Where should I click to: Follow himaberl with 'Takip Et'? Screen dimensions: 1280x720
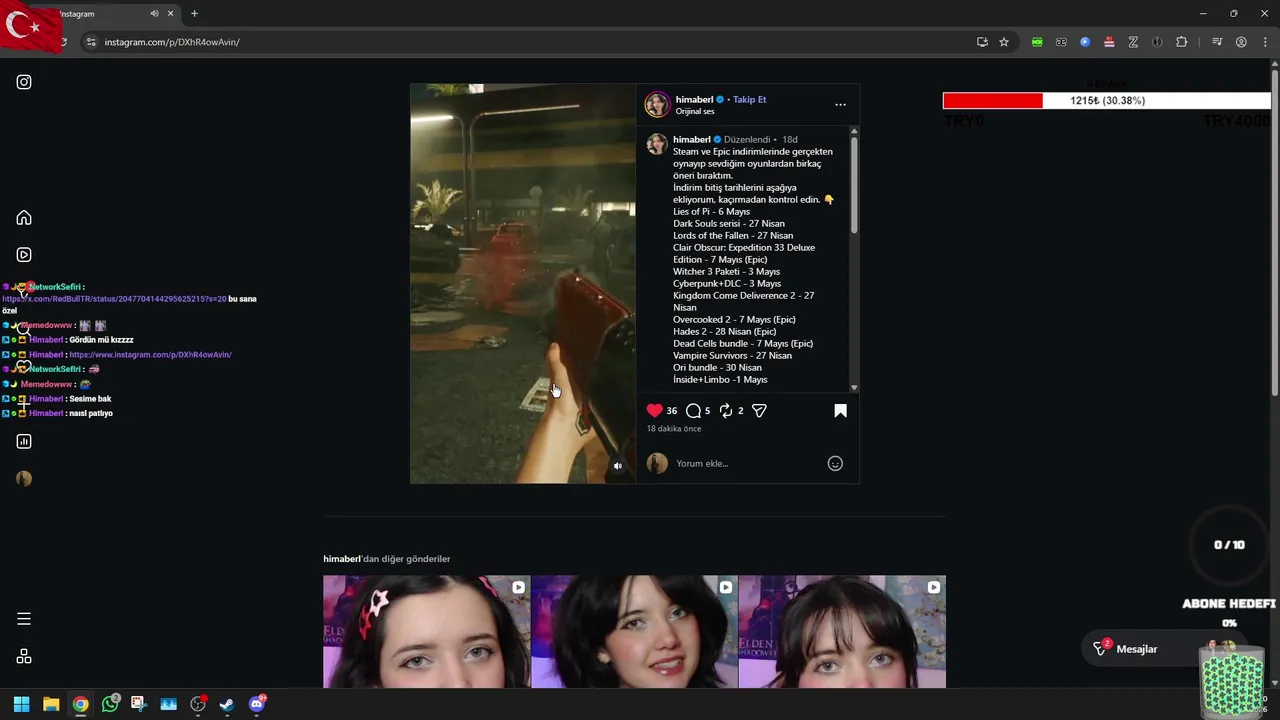pyautogui.click(x=749, y=99)
